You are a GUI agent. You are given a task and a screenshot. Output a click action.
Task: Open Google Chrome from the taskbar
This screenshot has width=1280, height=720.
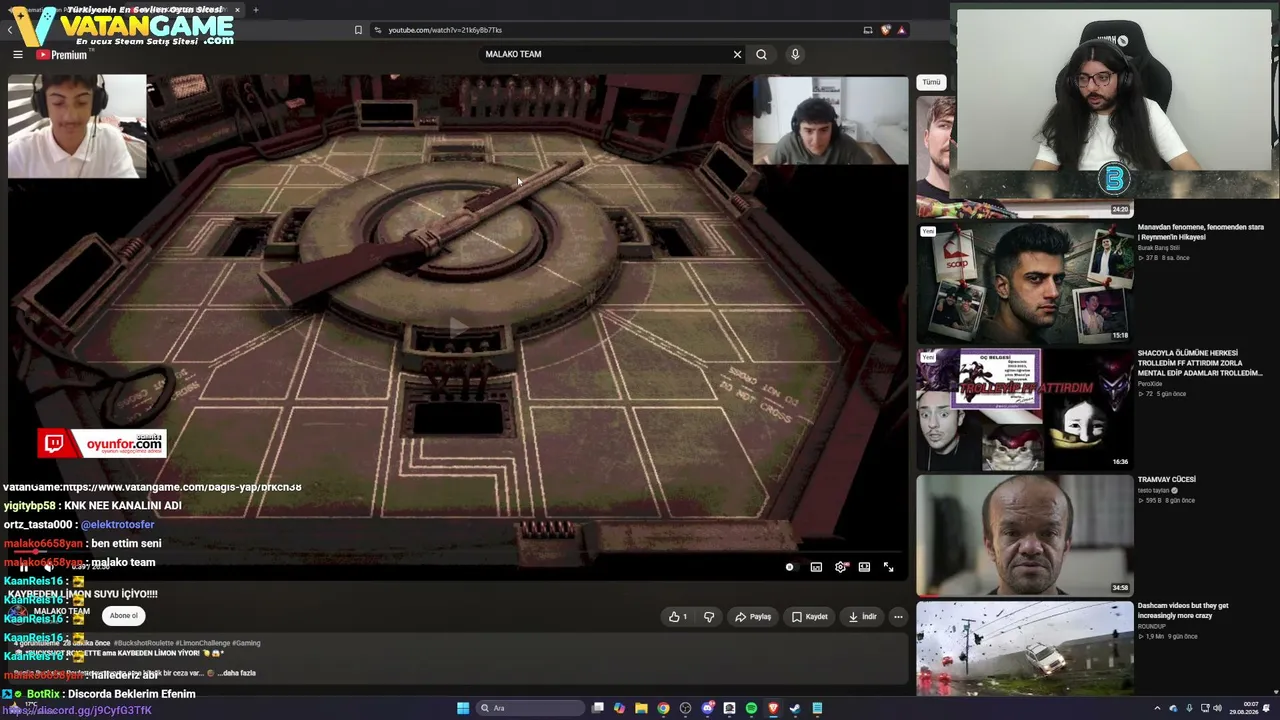pos(663,709)
